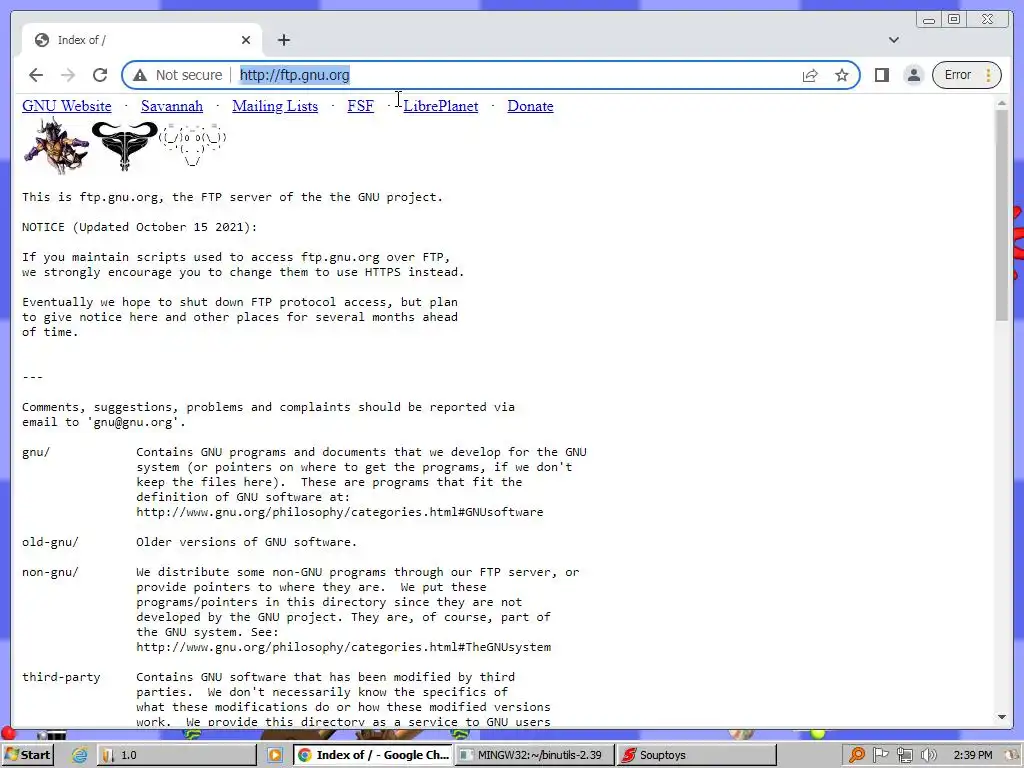Open the FSF link
1024x768 pixels.
(x=360, y=106)
